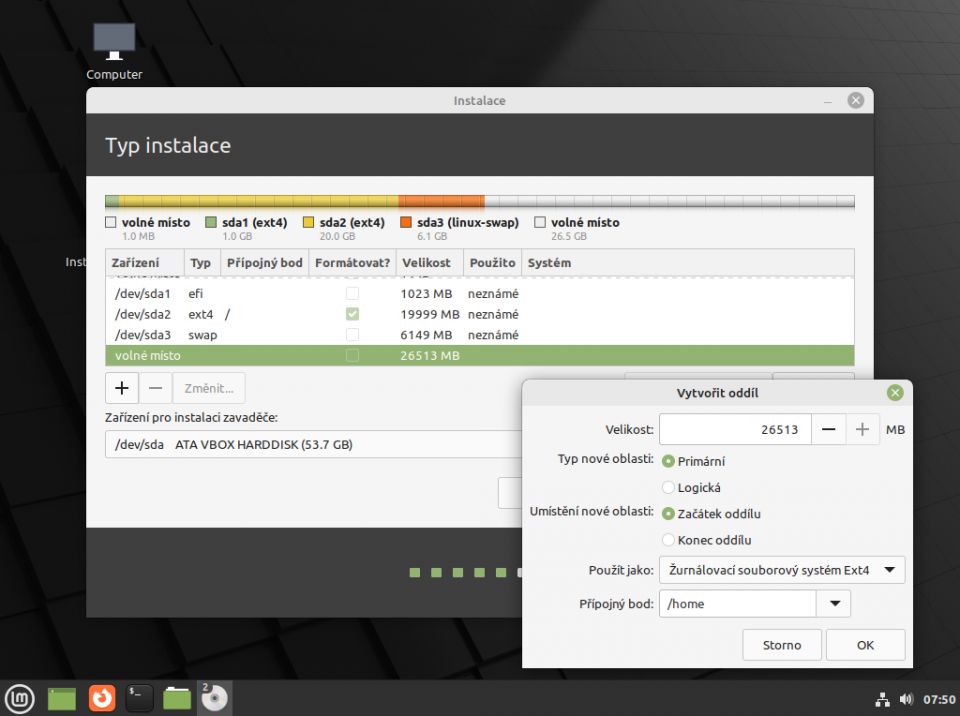This screenshot has height=716, width=960.
Task: Open the network tray icon
Action: (x=882, y=699)
